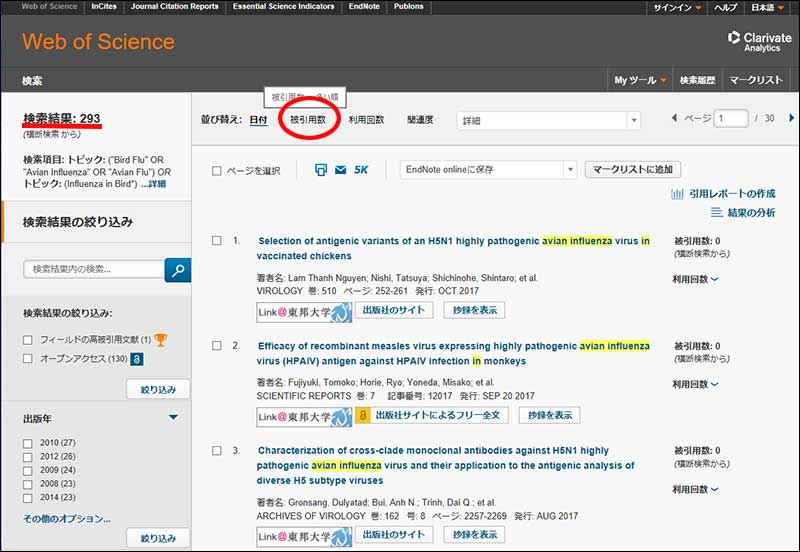Viewport: 800px width, 552px height.
Task: Open マークリスト in navigation bar
Action: tap(756, 80)
